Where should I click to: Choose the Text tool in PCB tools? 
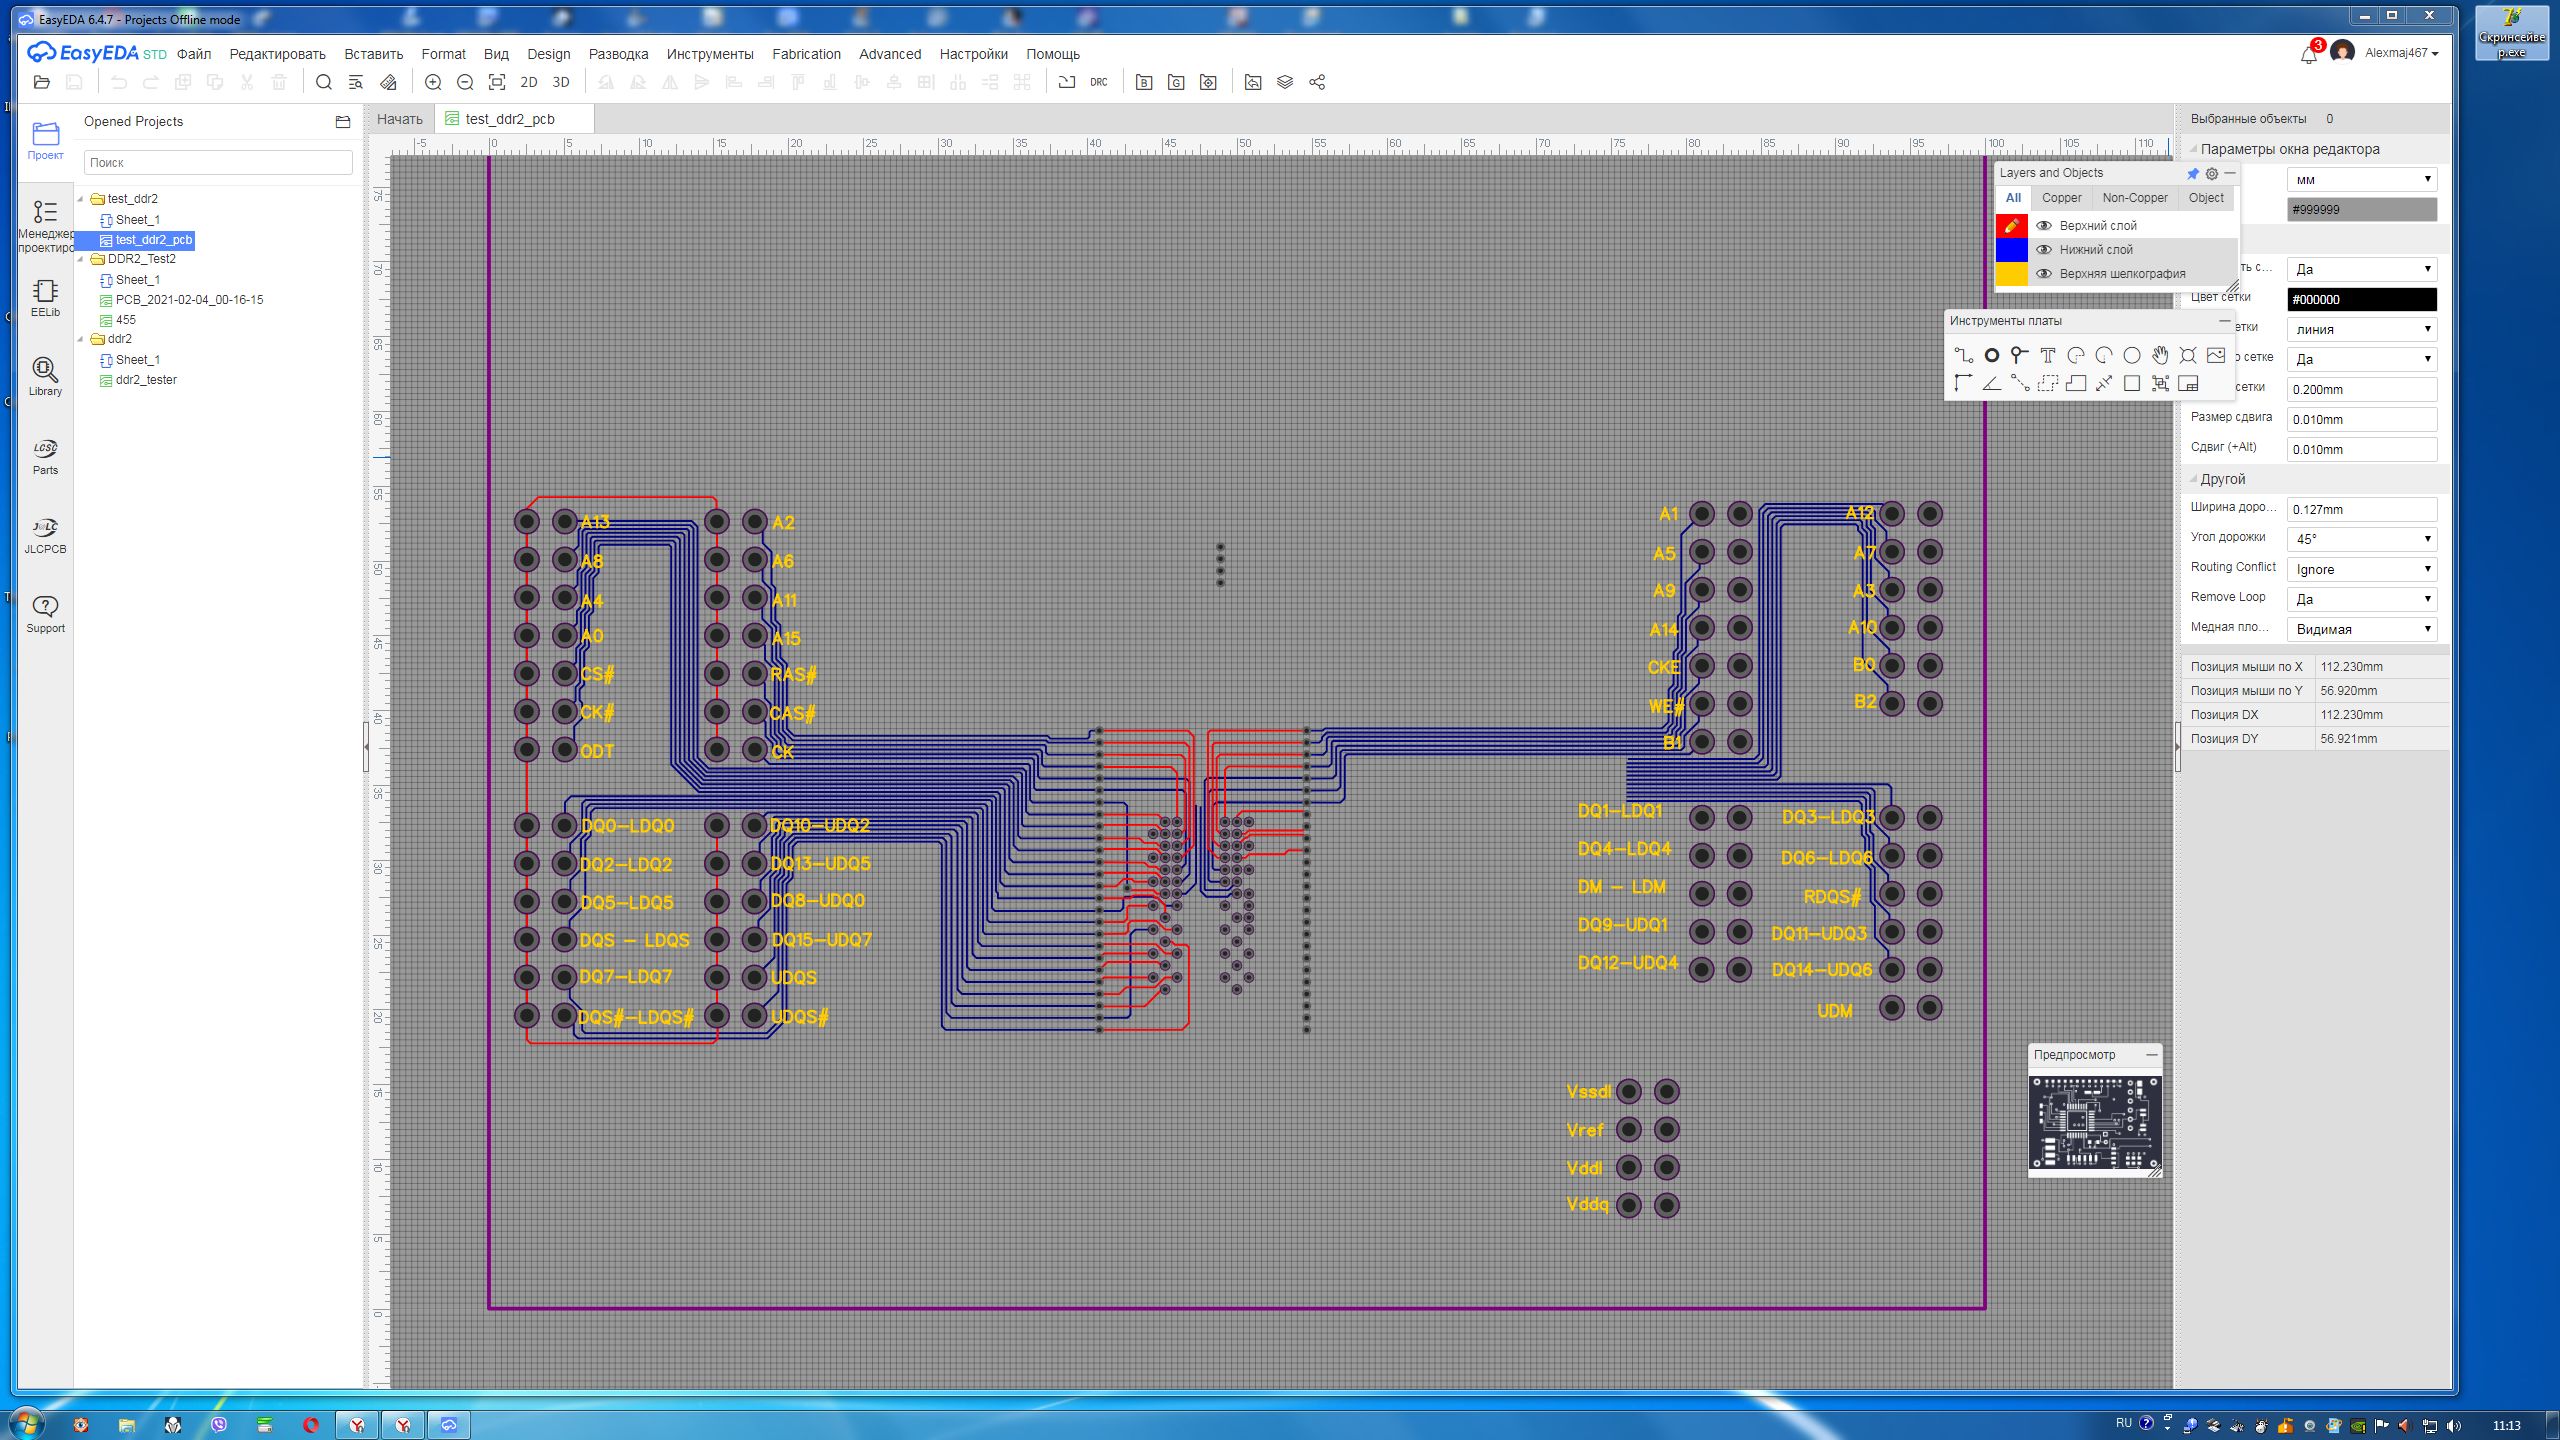pos(2047,355)
